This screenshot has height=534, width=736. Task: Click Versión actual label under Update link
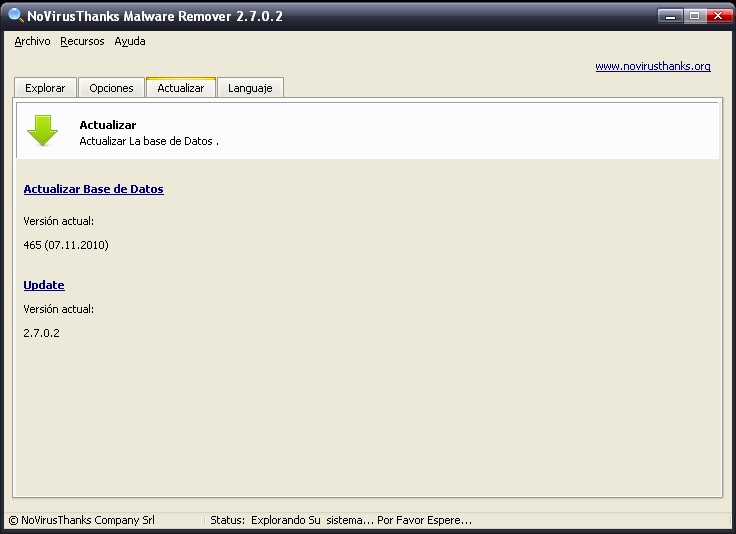(x=59, y=309)
